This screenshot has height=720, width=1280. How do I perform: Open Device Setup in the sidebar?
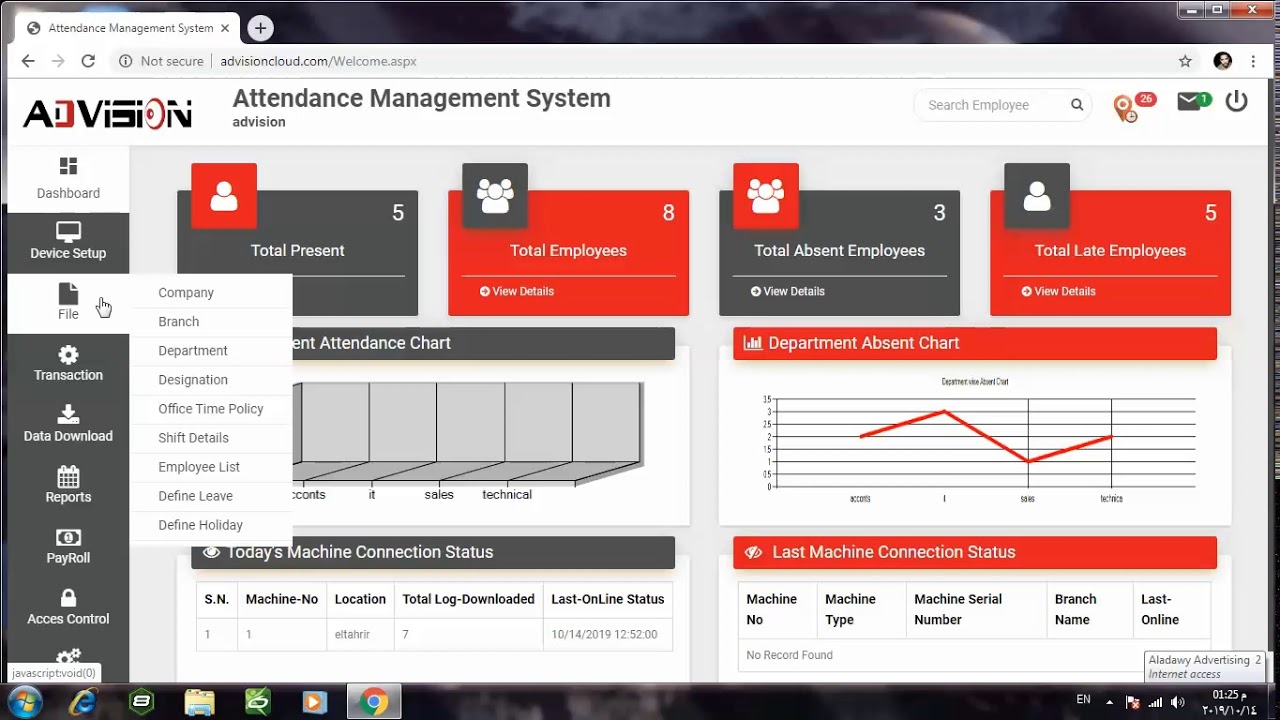tap(68, 241)
